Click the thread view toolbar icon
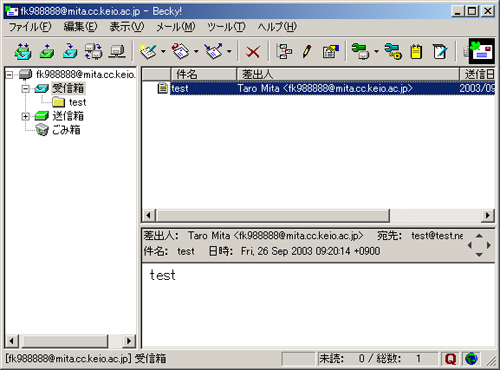 tap(284, 51)
